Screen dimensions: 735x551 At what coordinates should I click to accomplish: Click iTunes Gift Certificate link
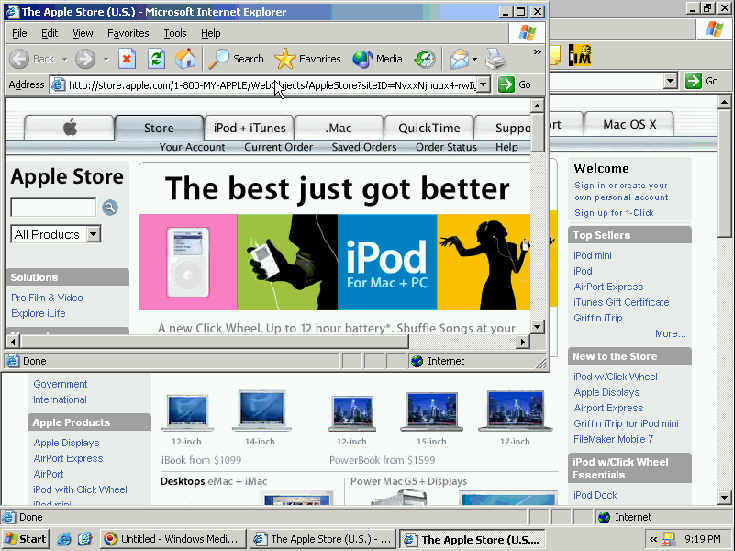pos(621,302)
